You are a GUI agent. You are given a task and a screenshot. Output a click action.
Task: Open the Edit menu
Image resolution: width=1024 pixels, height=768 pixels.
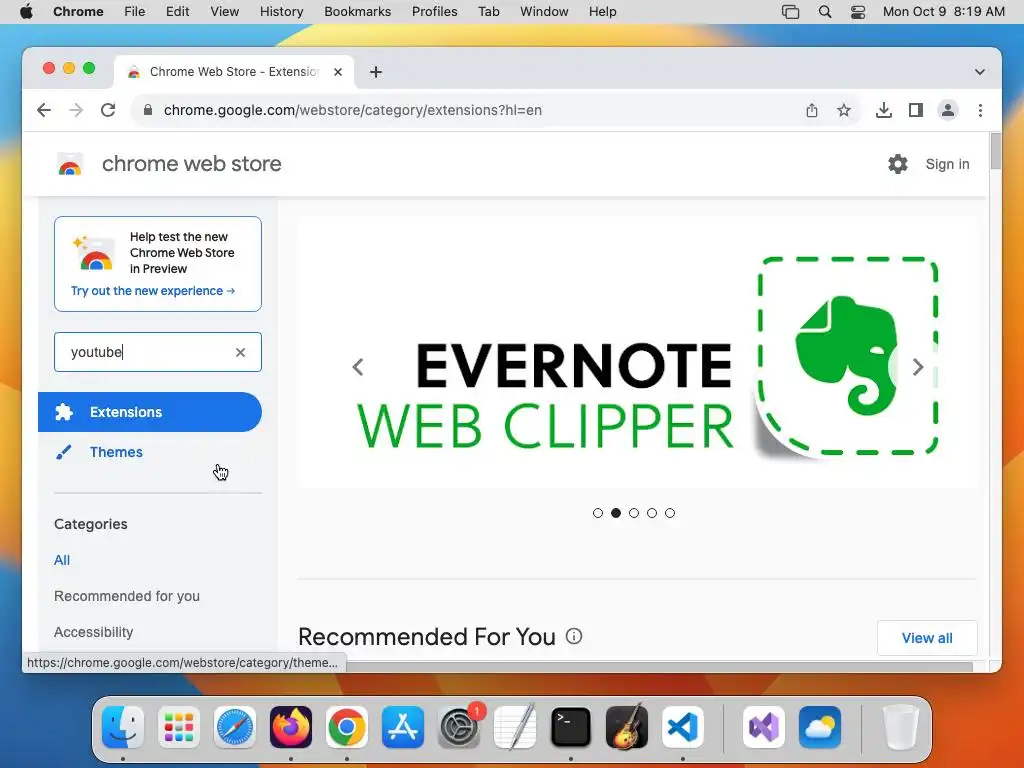click(177, 12)
